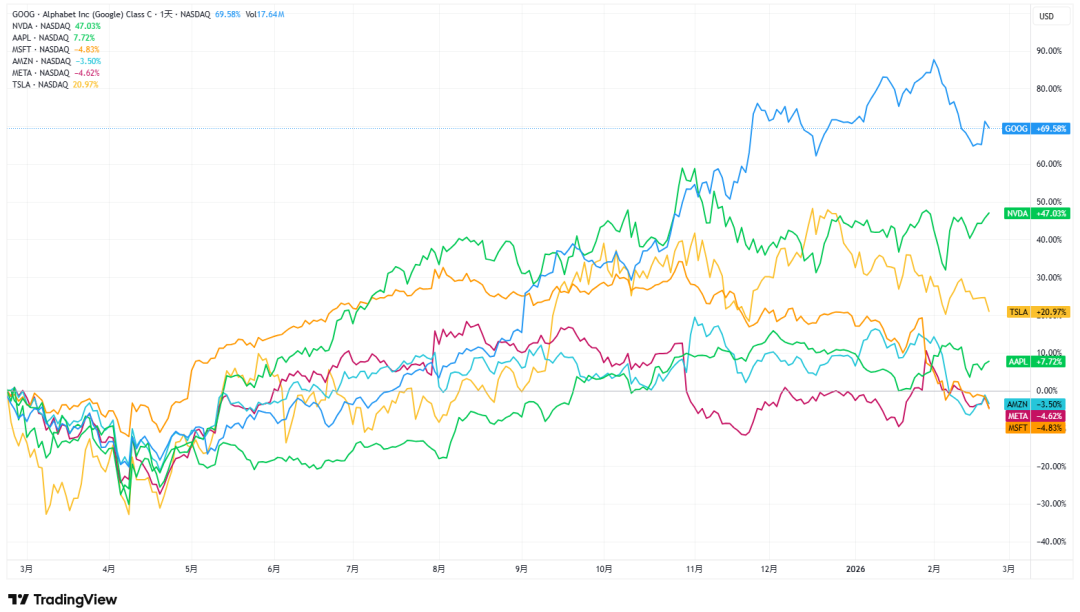
Task: Select the NVDA NASDAQ legend entry
Action: coord(42,26)
